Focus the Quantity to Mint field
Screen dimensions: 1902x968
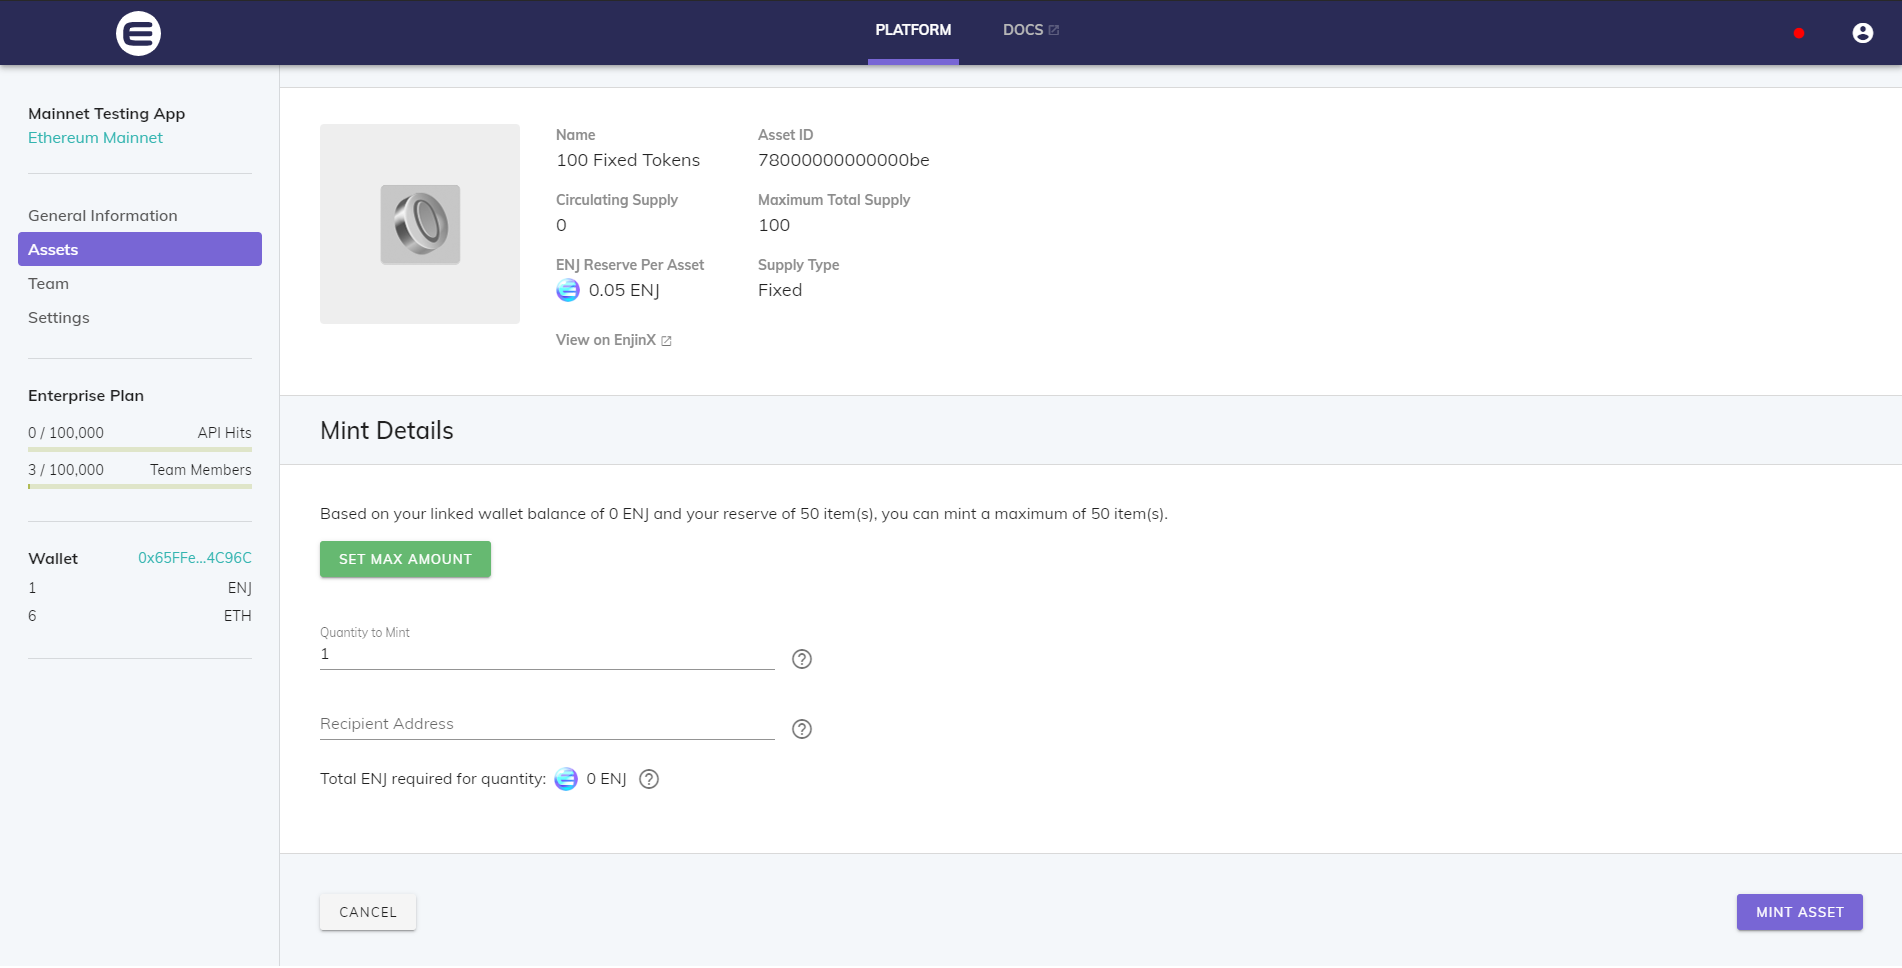(x=547, y=654)
